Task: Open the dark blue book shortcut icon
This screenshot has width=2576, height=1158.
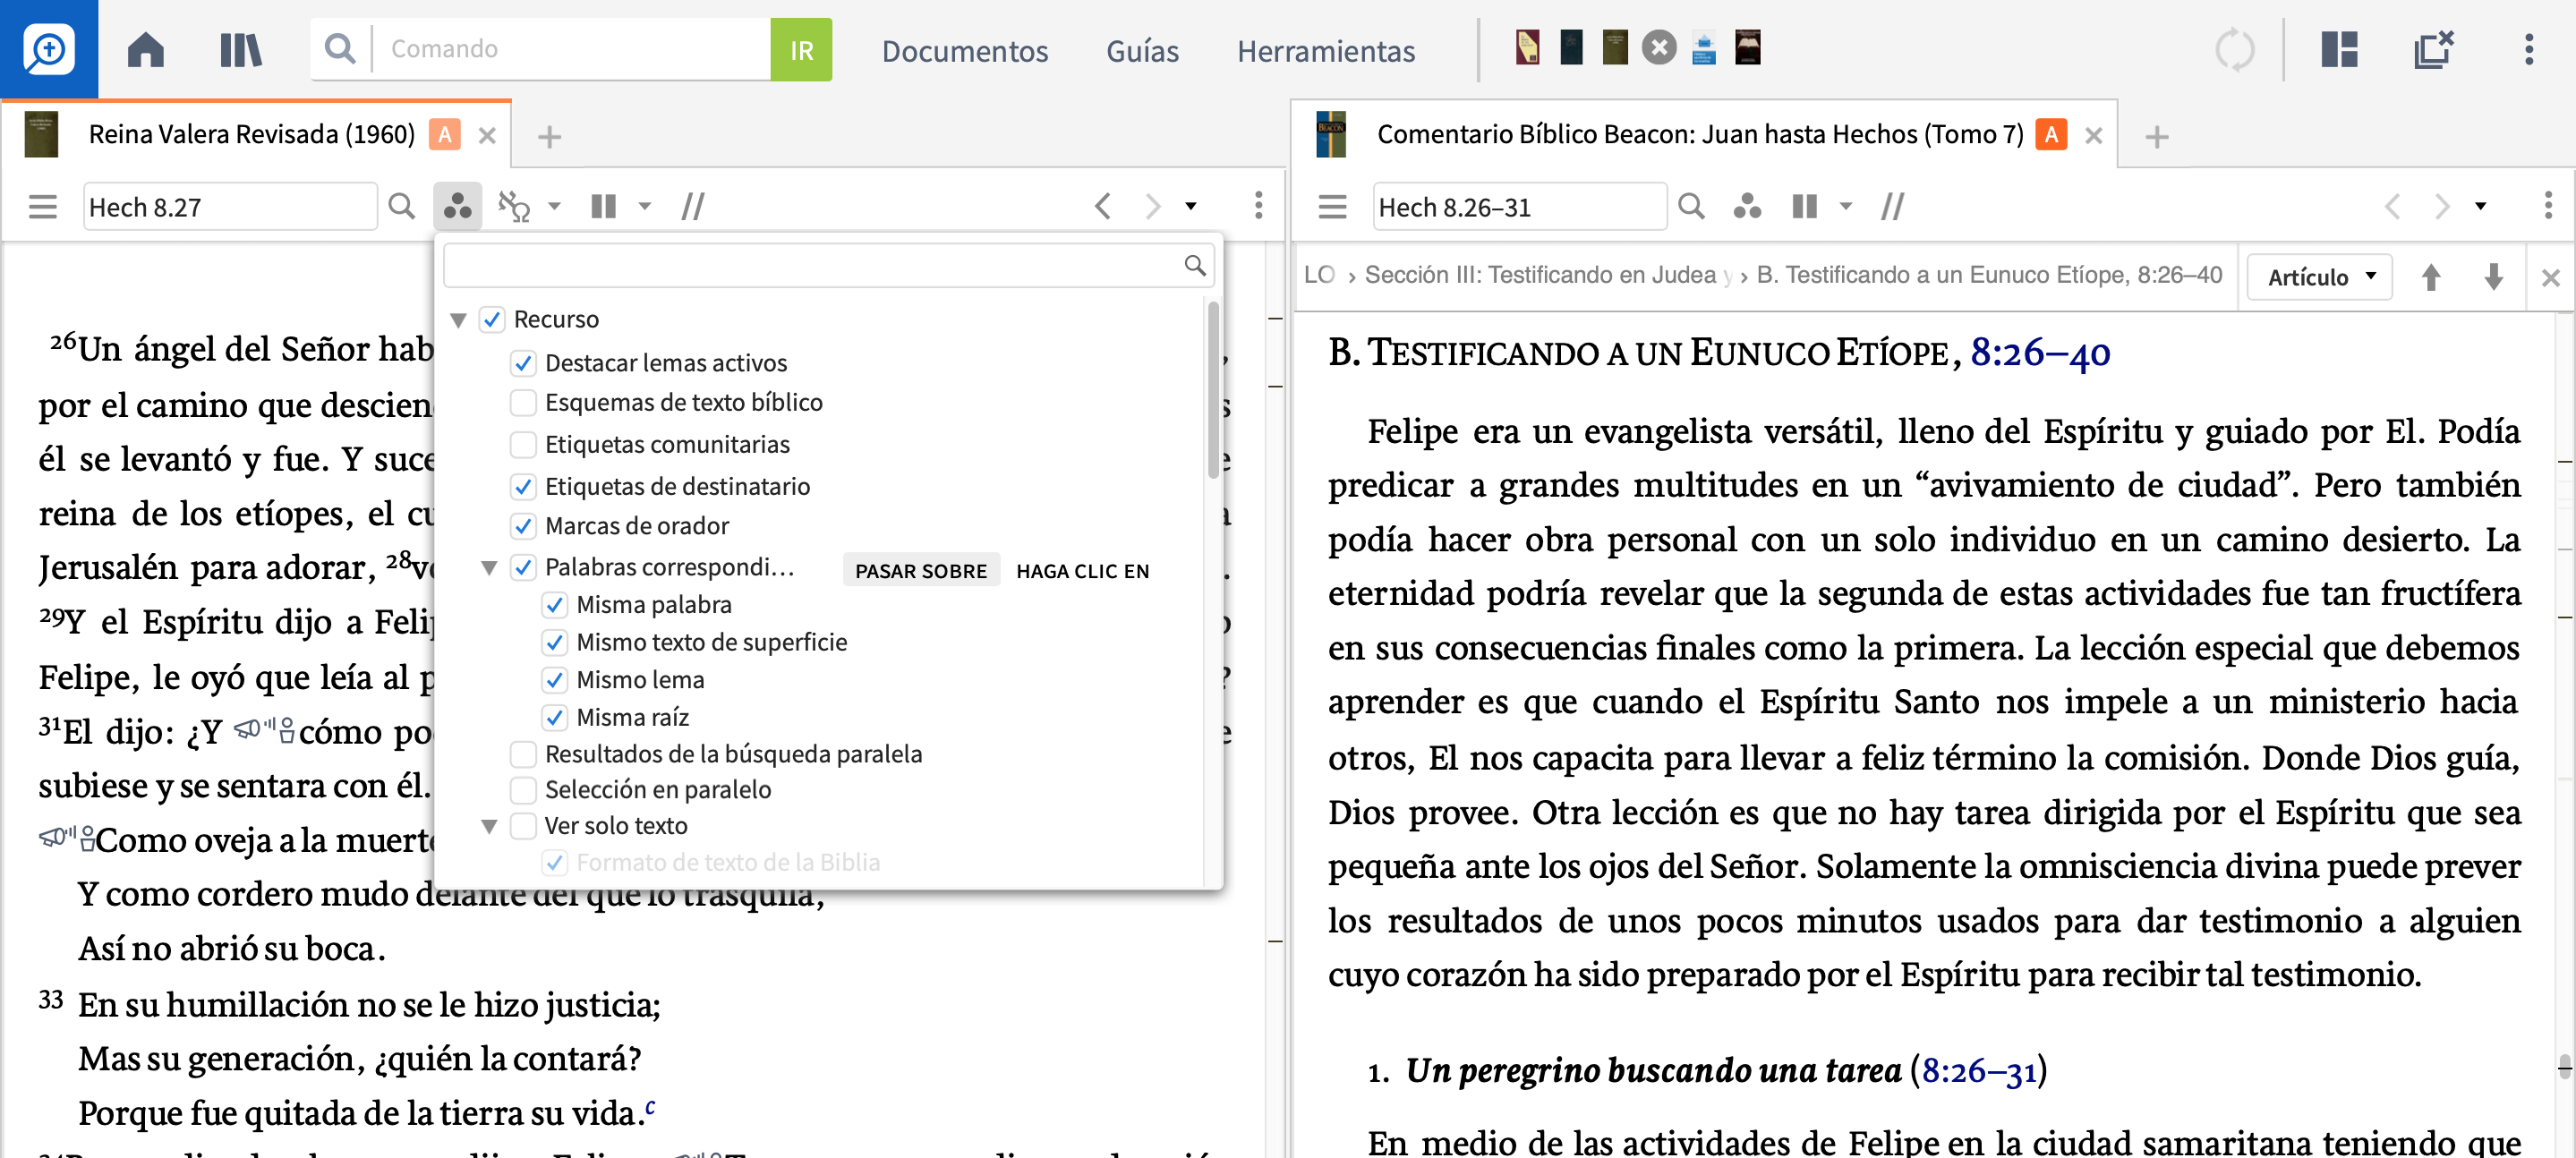Action: tap(1571, 47)
